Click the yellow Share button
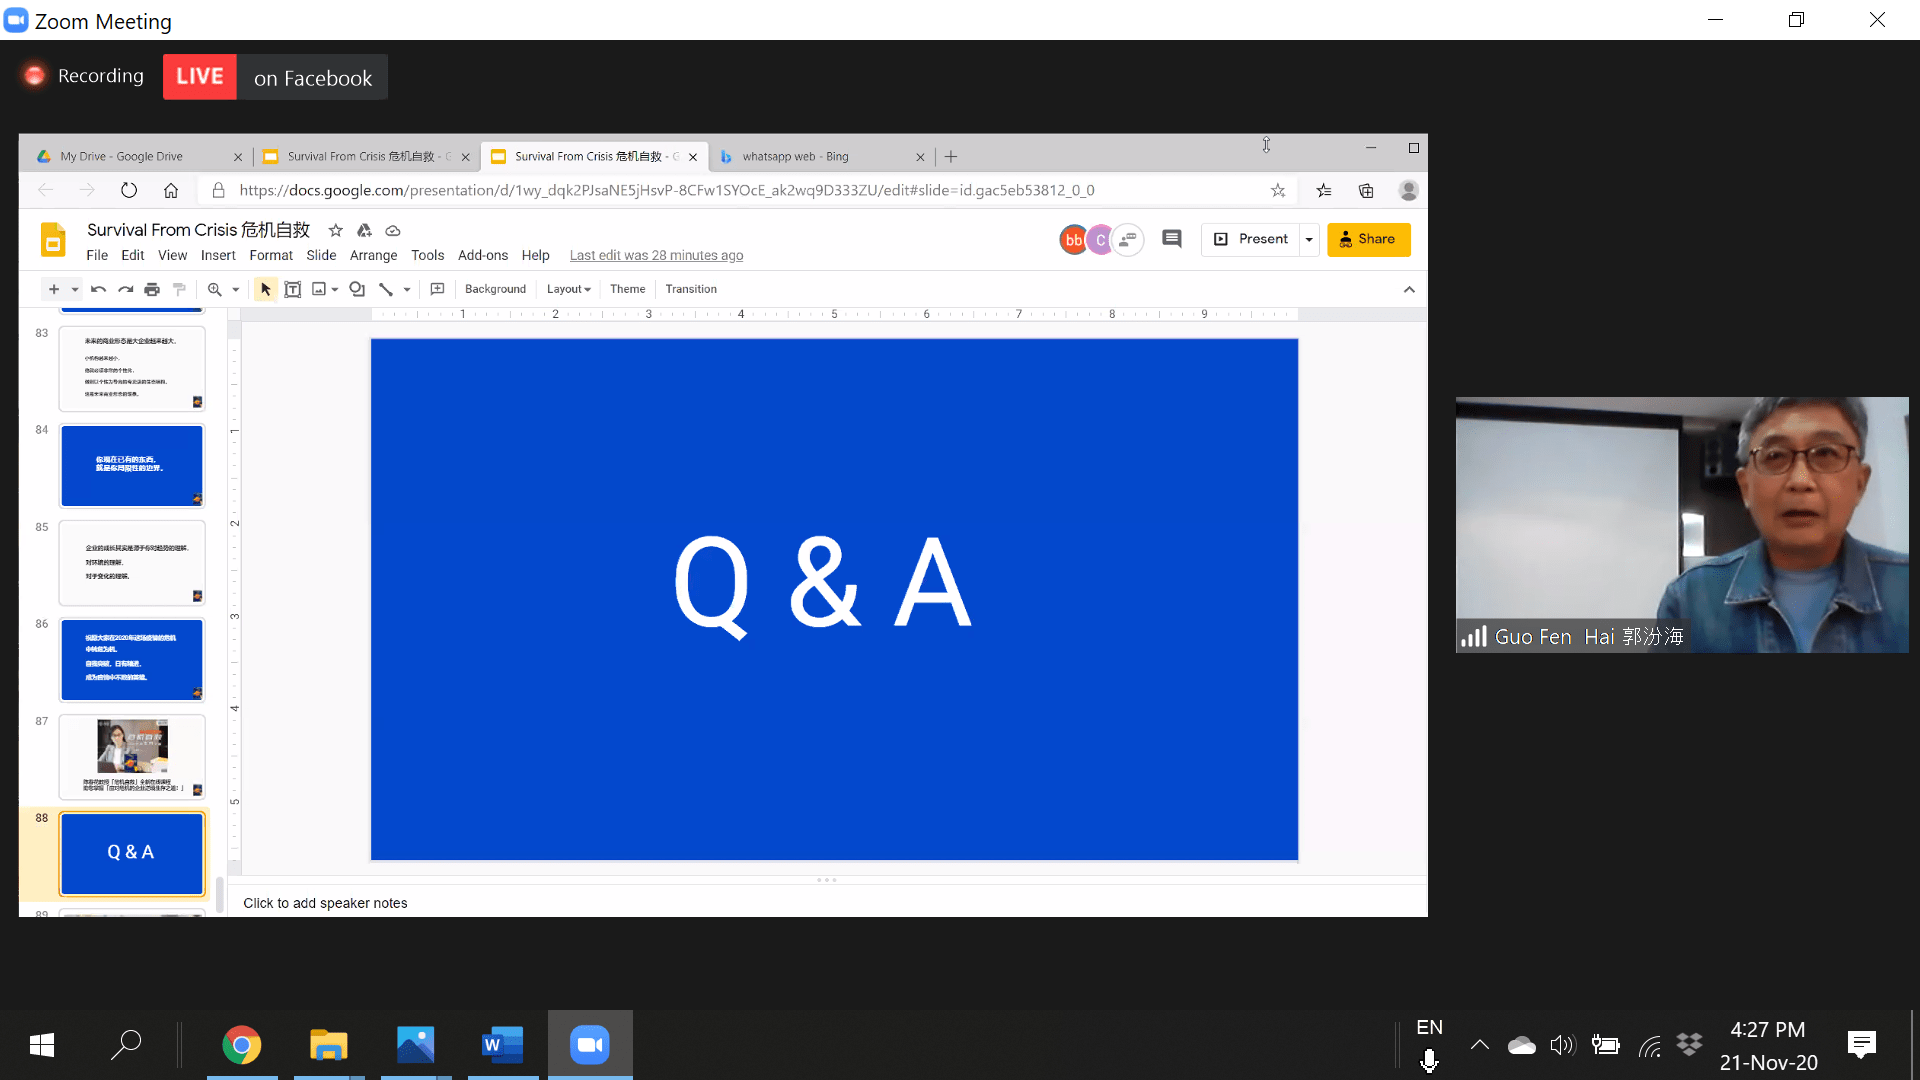The width and height of the screenshot is (1920, 1080). click(x=1368, y=239)
